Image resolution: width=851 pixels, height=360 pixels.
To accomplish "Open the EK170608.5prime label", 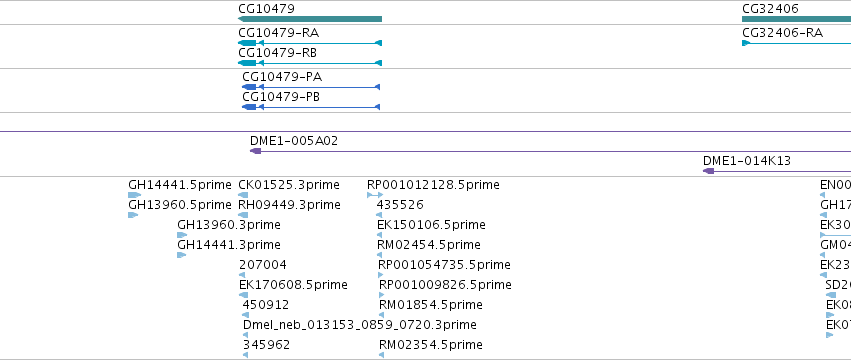I will click(293, 285).
